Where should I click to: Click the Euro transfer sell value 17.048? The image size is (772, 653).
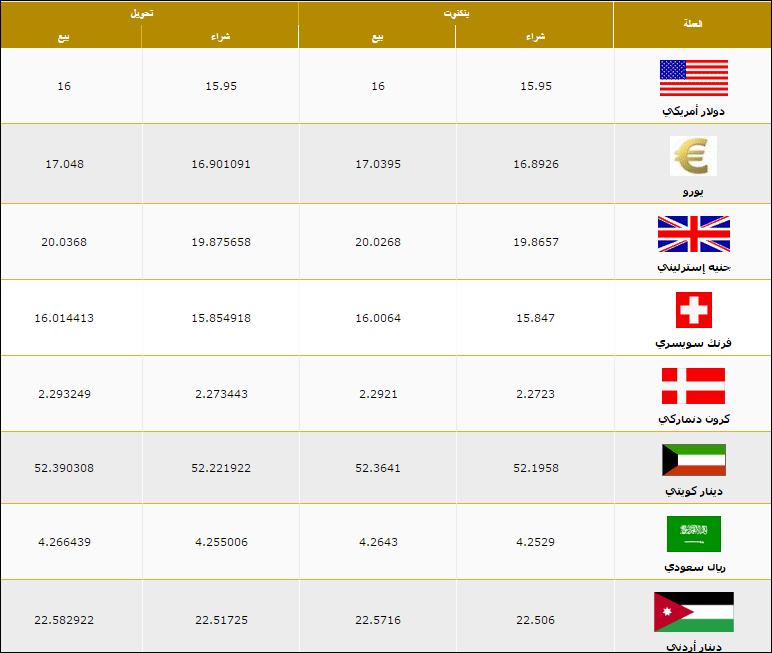(64, 164)
